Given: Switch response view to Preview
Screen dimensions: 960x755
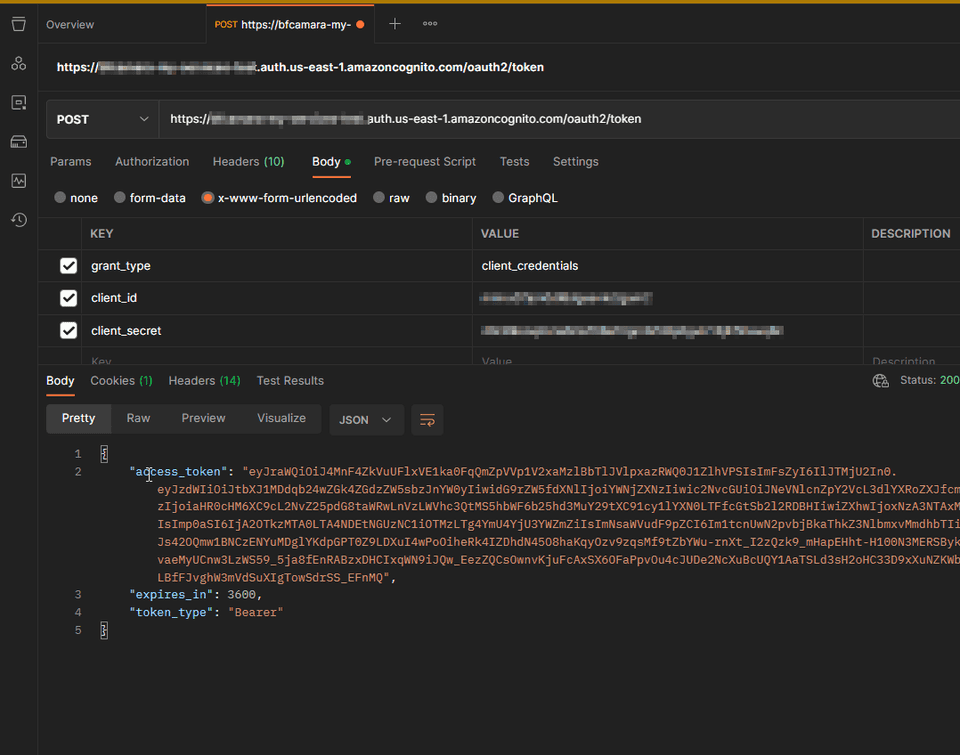Looking at the screenshot, I should click(203, 418).
